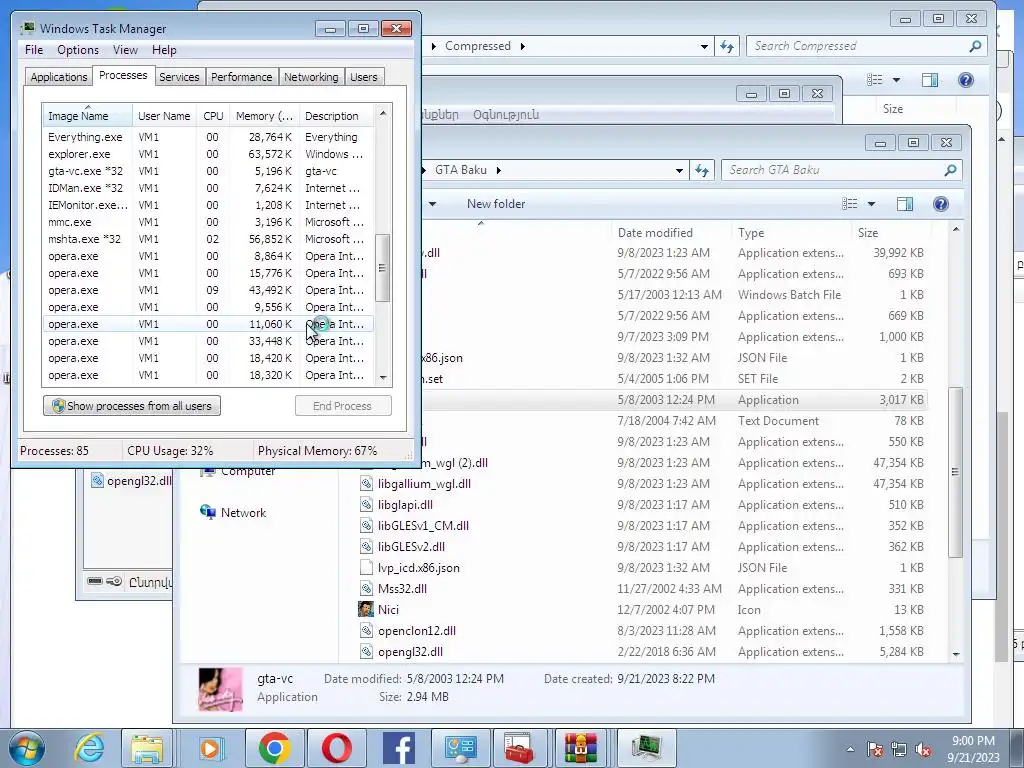This screenshot has height=768, width=1024.
Task: Click in the Search Compressed field
Action: click(858, 46)
